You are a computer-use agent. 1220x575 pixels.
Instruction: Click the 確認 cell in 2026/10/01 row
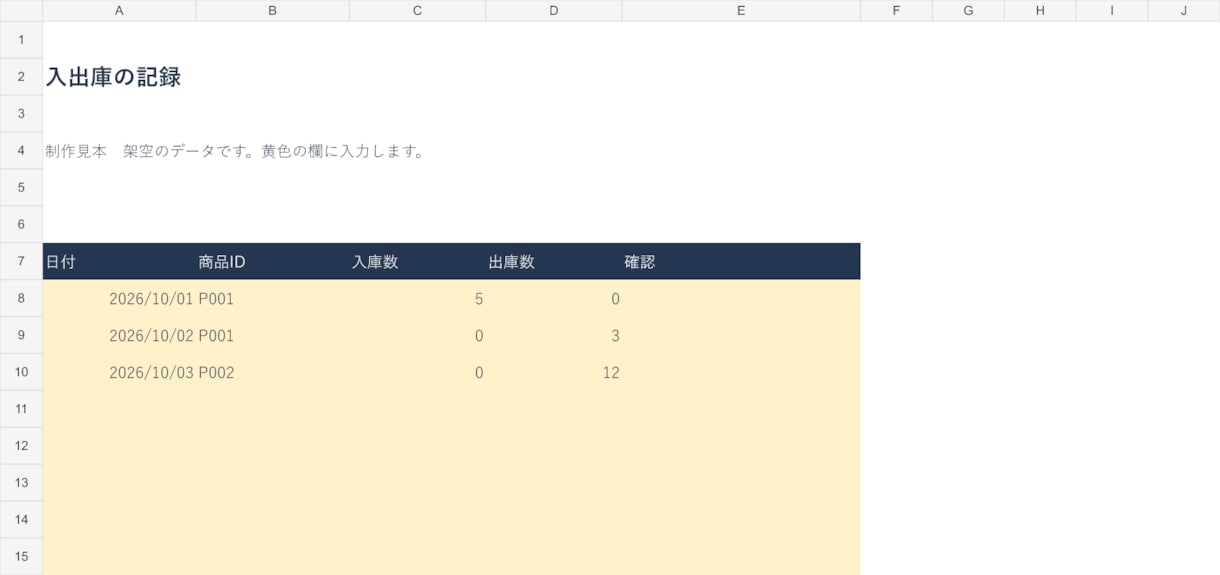741,299
